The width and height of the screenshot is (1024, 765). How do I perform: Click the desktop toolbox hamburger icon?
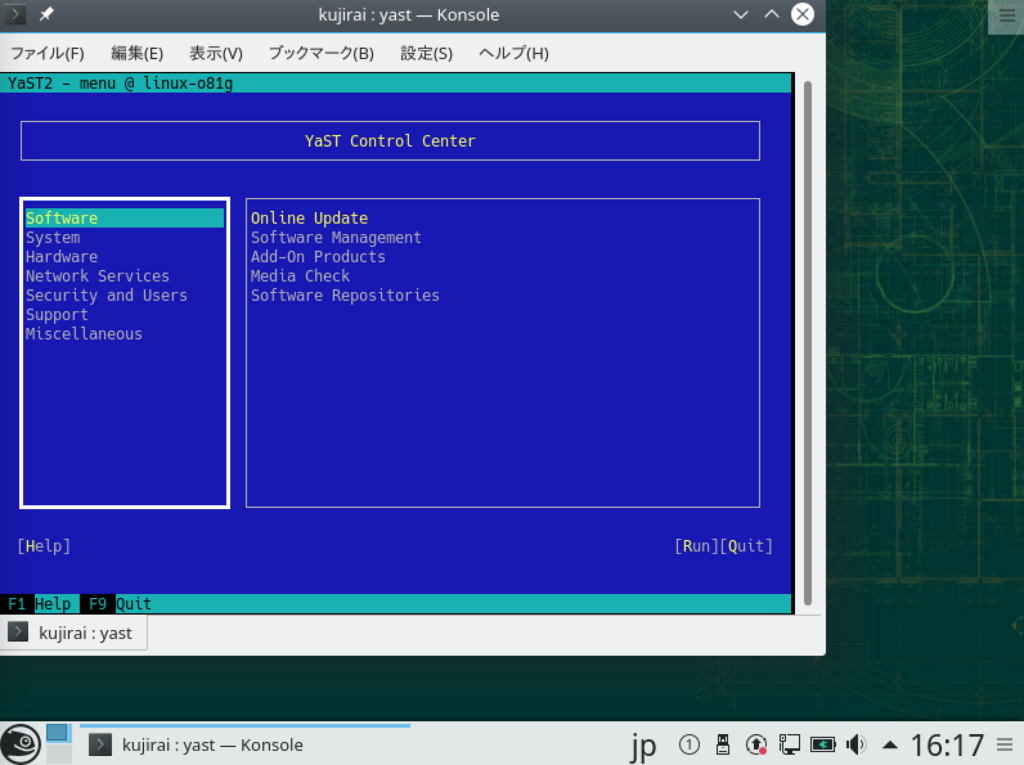1007,16
